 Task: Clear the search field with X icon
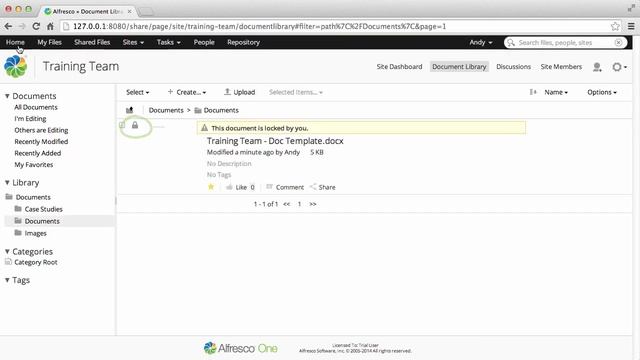click(x=618, y=42)
